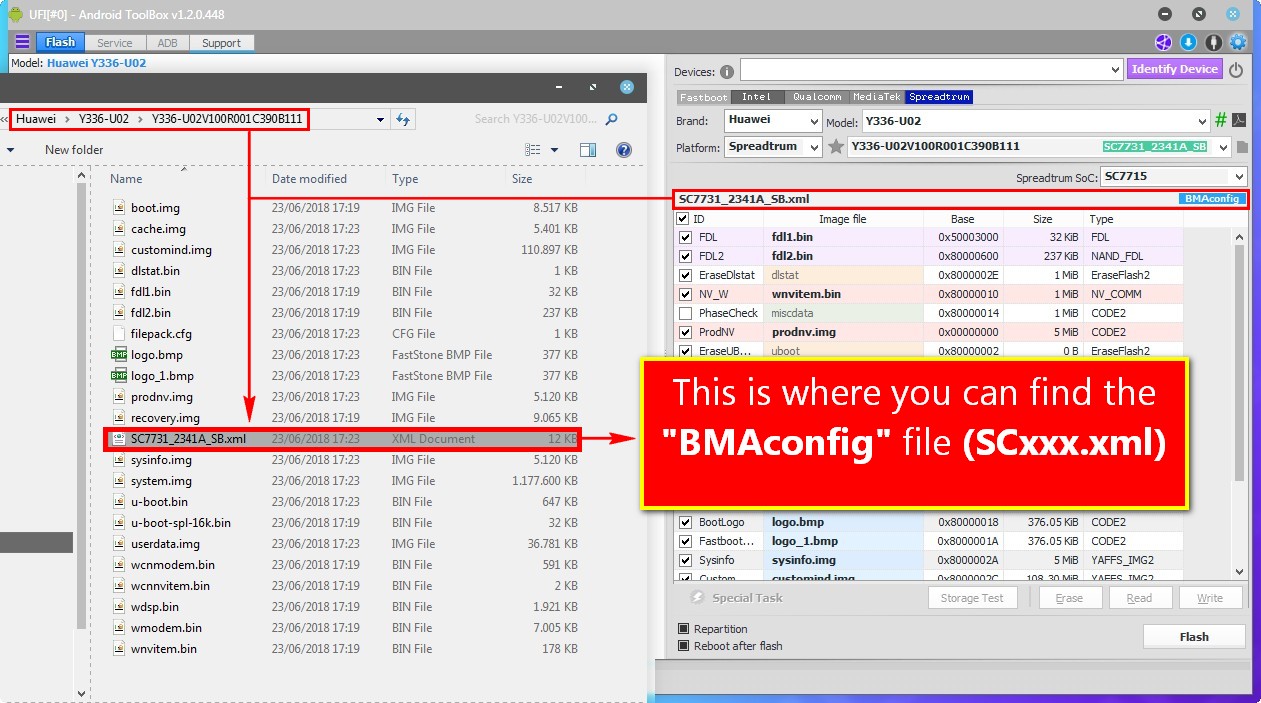1261x703 pixels.
Task: Open the blue settings gear icon
Action: click(x=1238, y=42)
